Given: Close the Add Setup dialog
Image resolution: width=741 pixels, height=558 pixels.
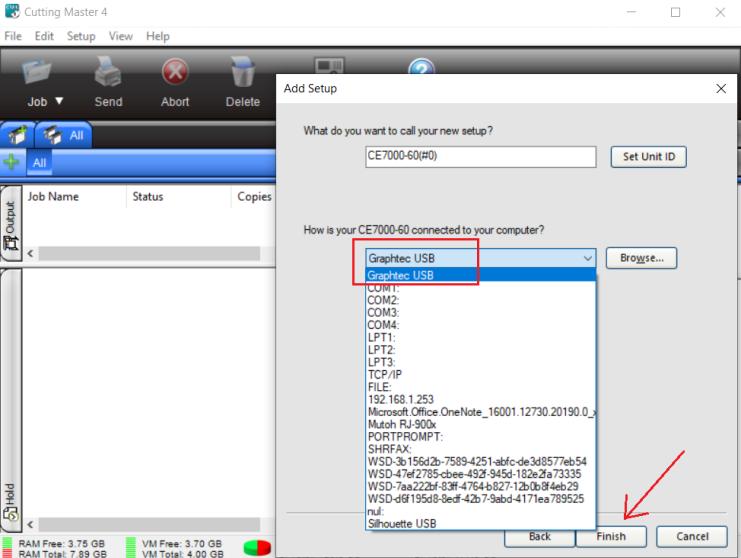Looking at the screenshot, I should [x=721, y=88].
